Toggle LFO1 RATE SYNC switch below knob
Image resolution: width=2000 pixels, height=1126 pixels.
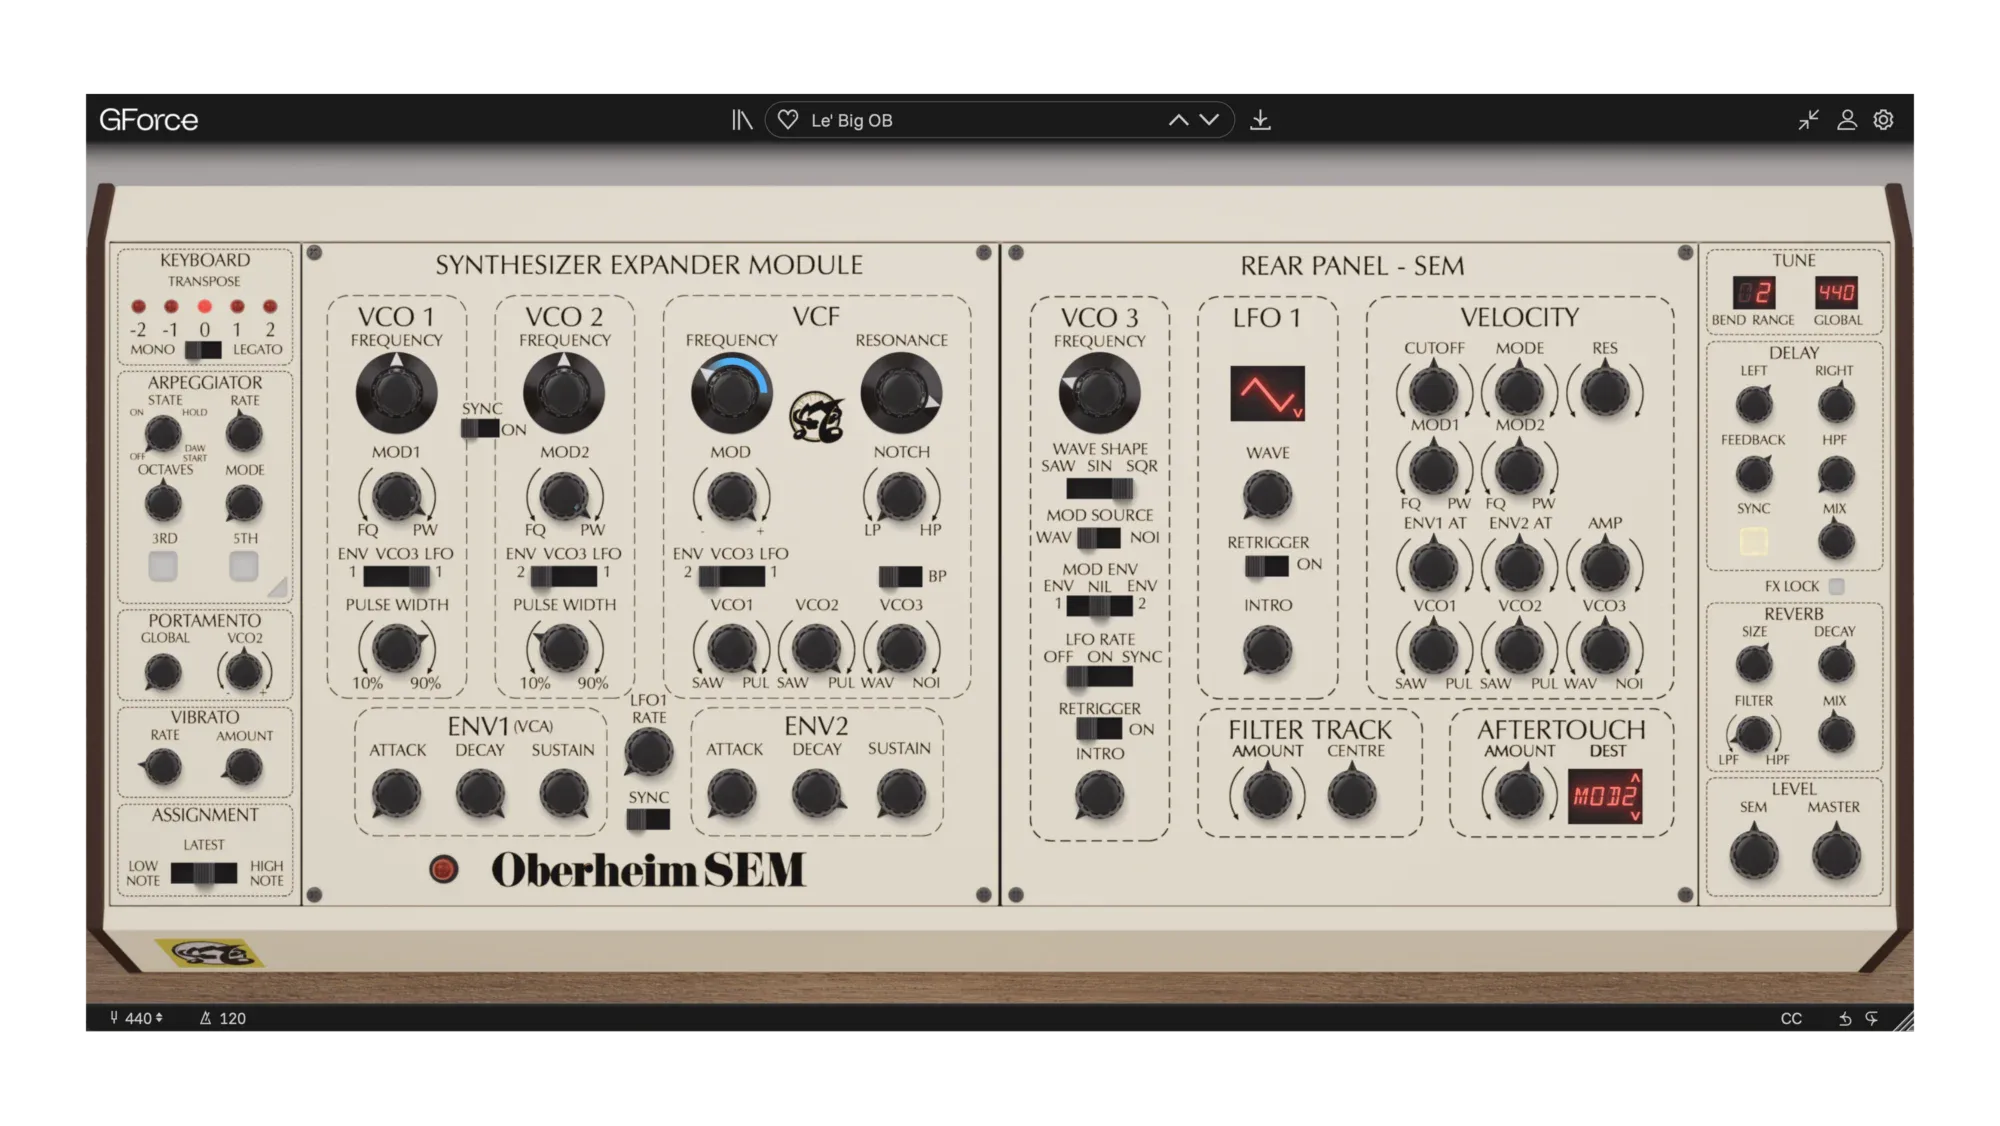(x=648, y=820)
